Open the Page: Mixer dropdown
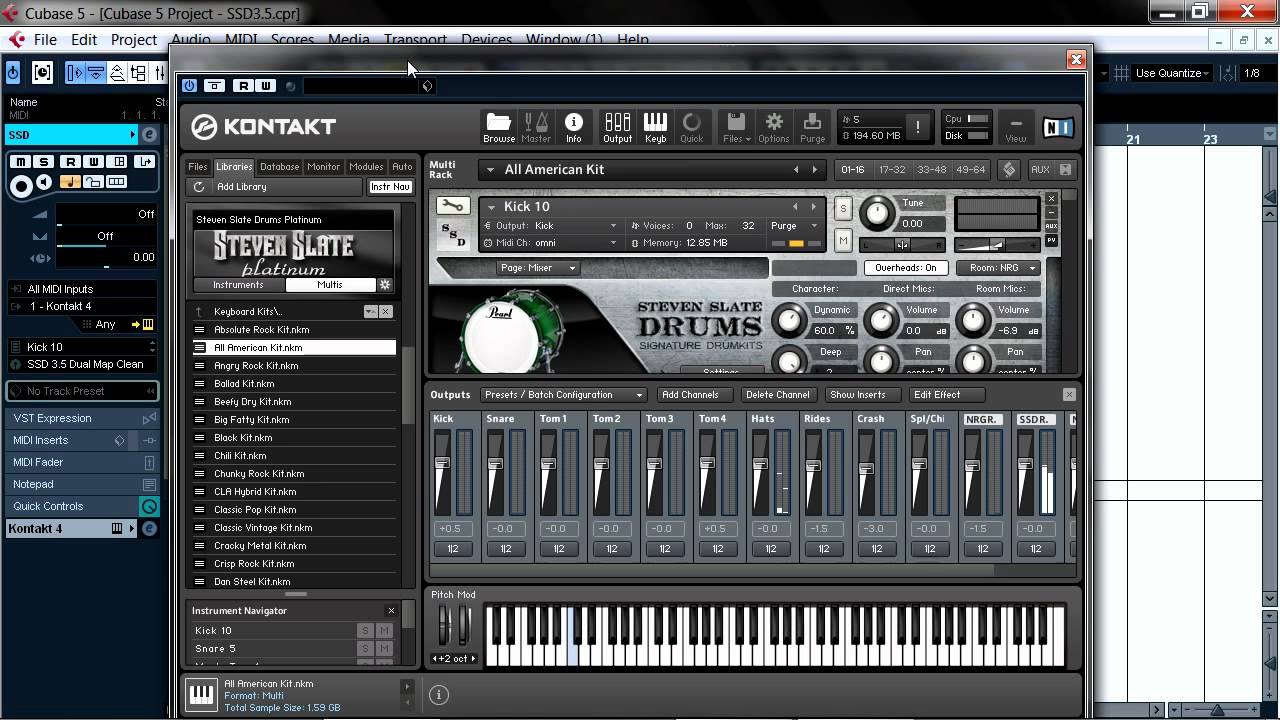This screenshot has width=1280, height=720. point(538,268)
